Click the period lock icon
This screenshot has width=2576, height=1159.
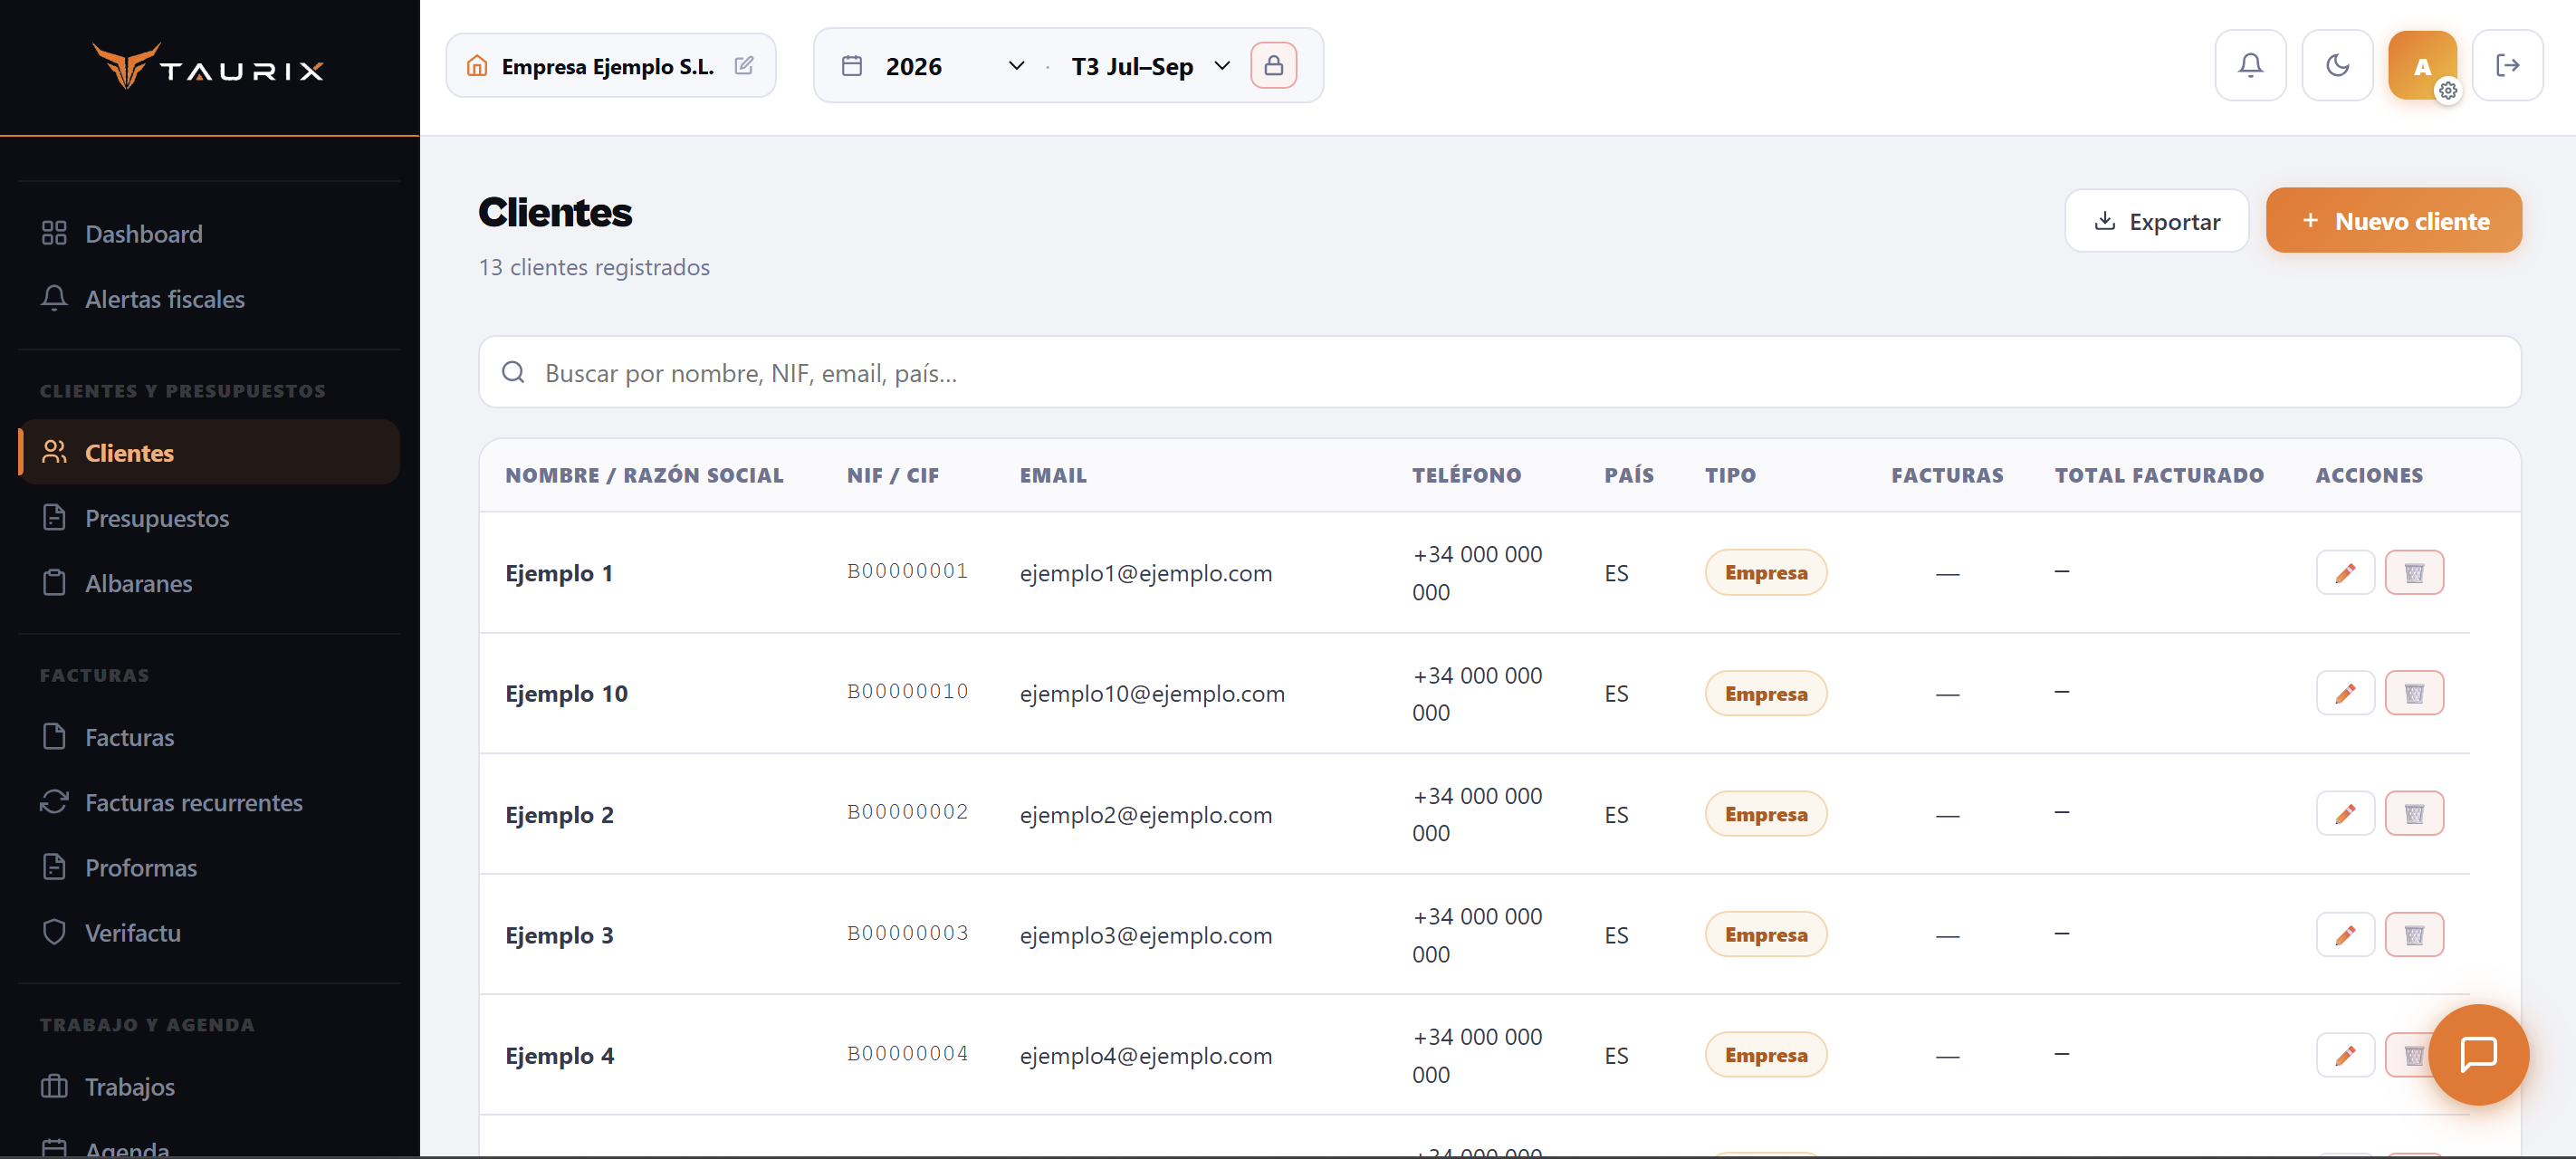[x=1273, y=66]
